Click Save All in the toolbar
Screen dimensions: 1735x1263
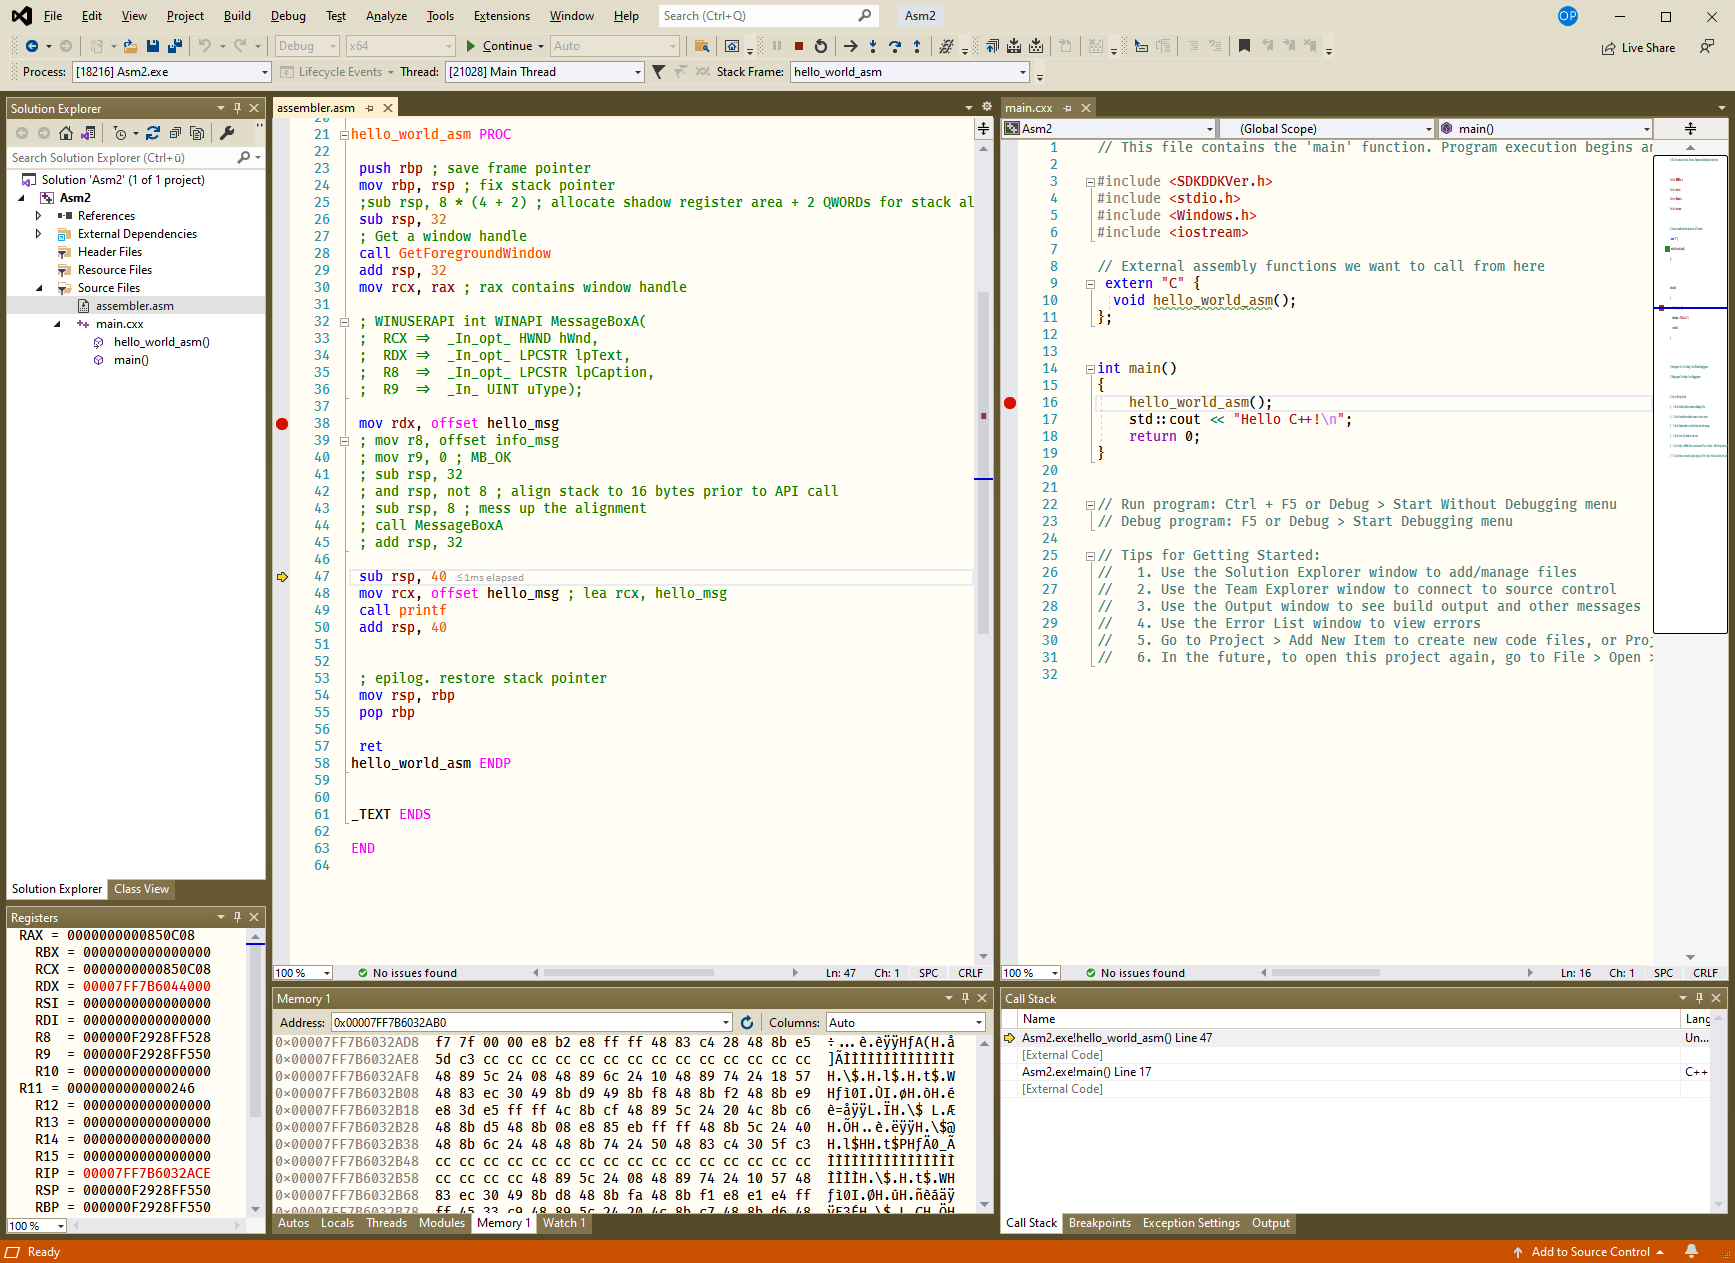point(175,46)
